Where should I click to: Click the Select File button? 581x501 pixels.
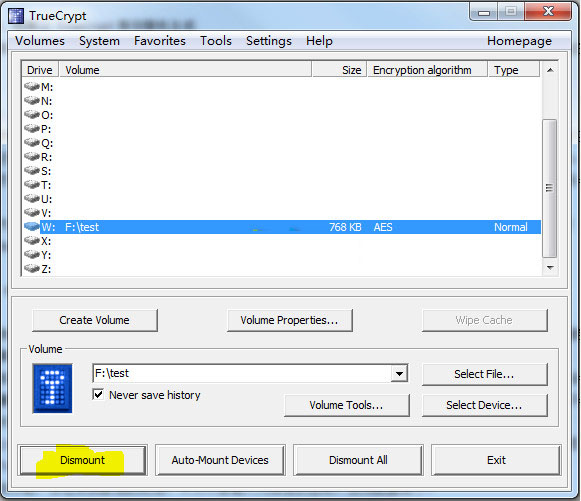point(484,374)
